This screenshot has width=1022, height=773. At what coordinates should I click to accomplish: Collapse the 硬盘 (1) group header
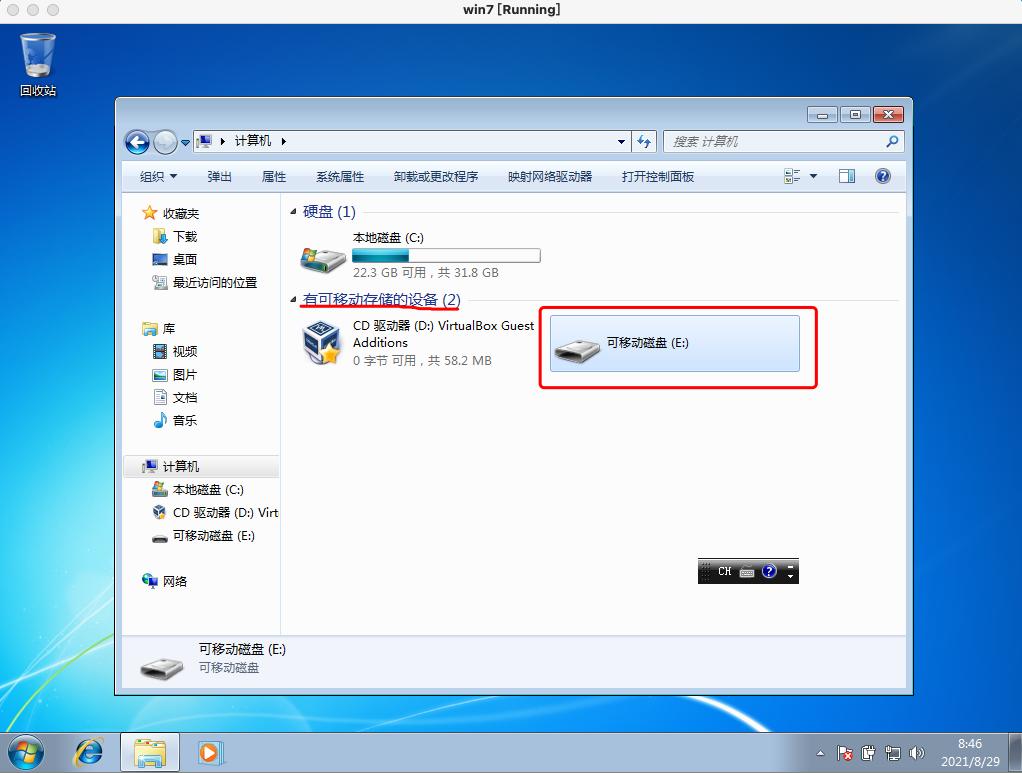pos(294,211)
